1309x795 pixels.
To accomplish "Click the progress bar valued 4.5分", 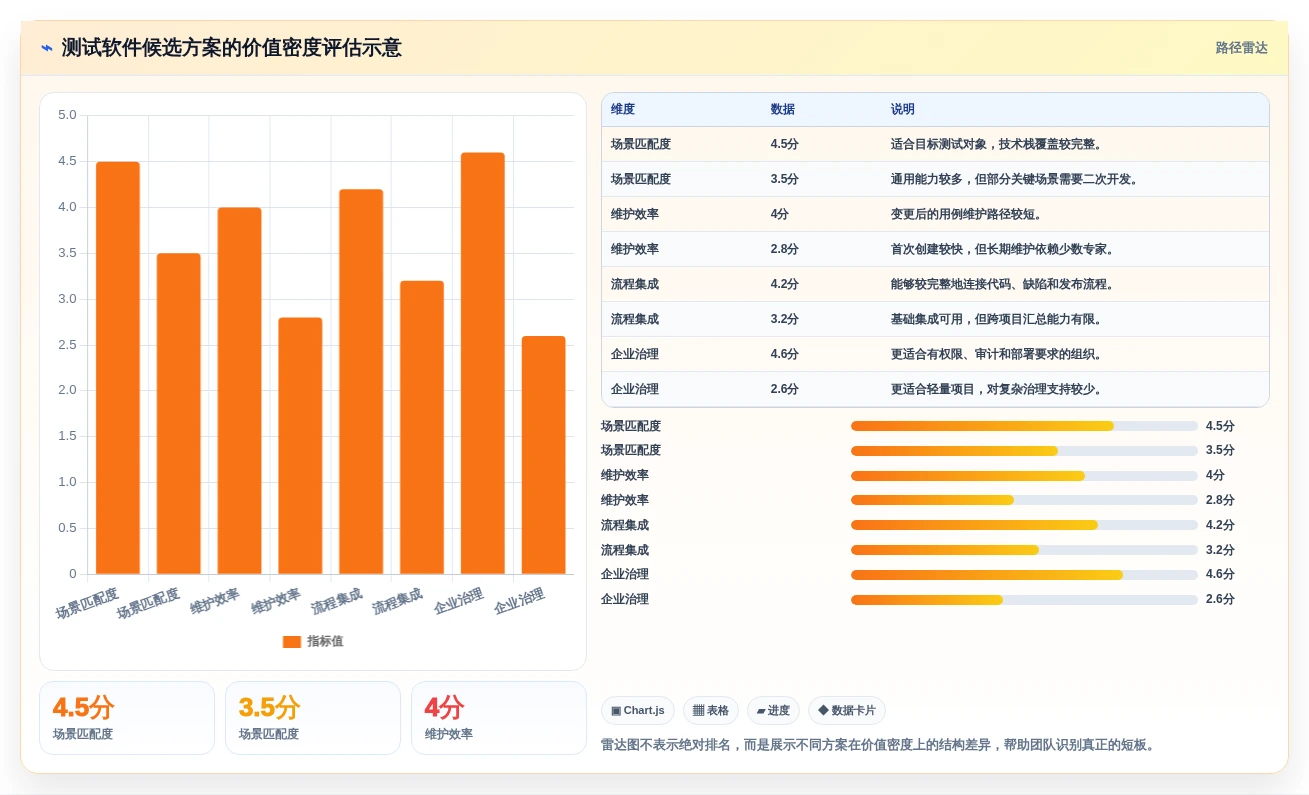I will pyautogui.click(x=1024, y=426).
